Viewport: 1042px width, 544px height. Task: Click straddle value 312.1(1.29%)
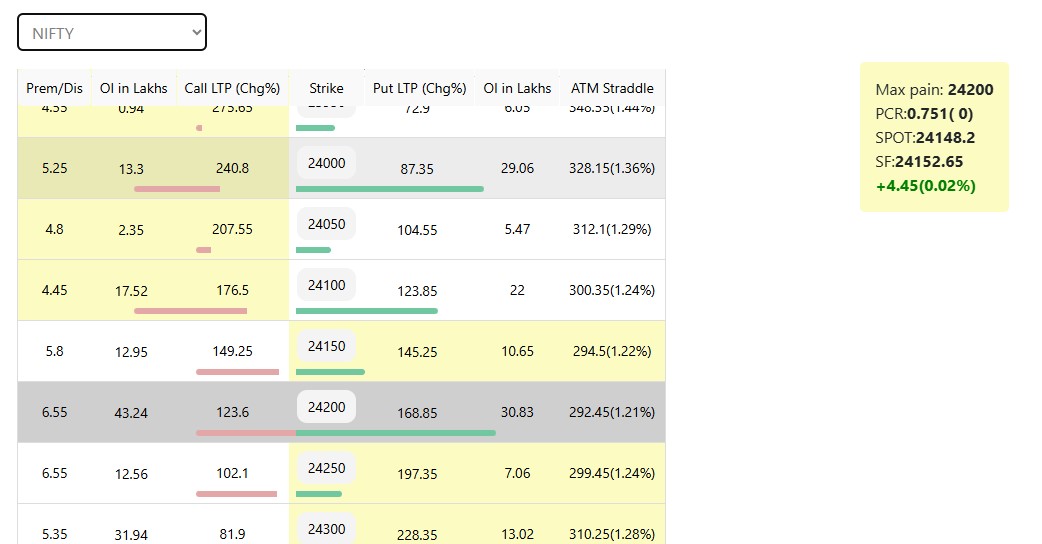tap(612, 229)
